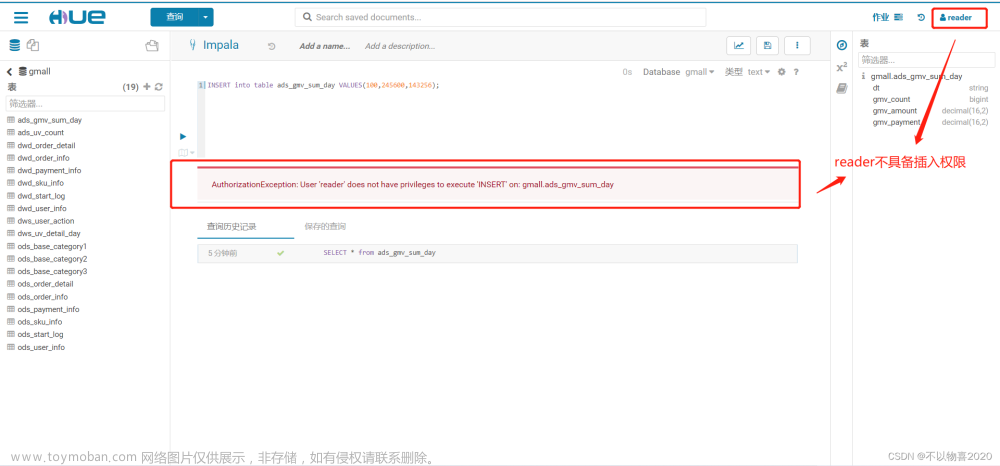Click the 查询 query button
The image size is (1000, 466).
[174, 17]
